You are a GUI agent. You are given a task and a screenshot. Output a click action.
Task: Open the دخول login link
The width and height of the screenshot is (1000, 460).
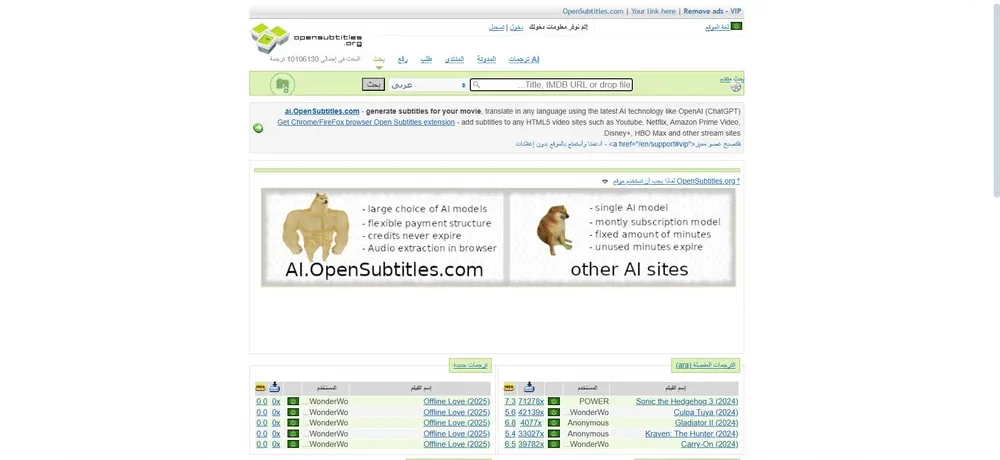click(517, 27)
